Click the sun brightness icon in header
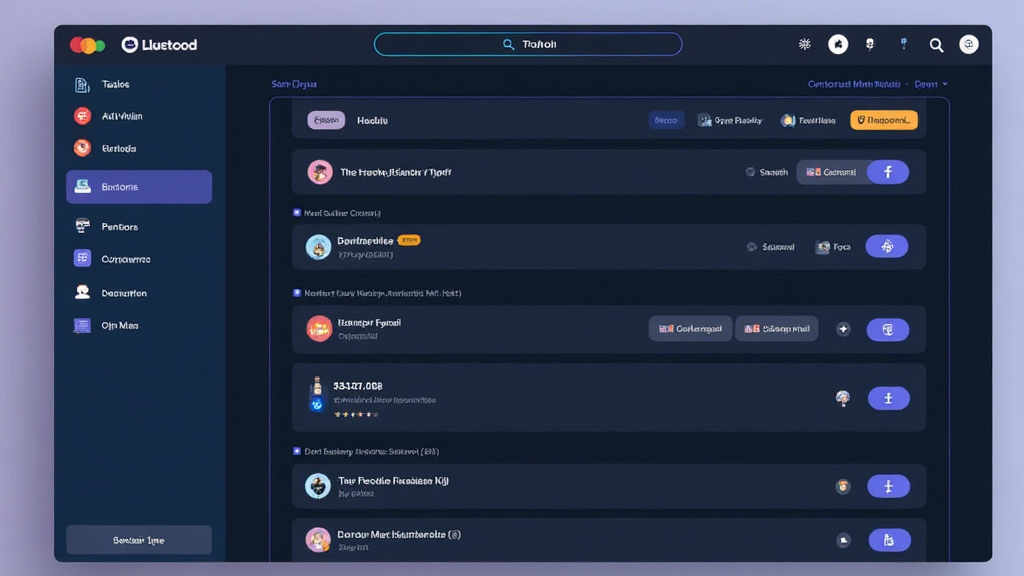 805,45
